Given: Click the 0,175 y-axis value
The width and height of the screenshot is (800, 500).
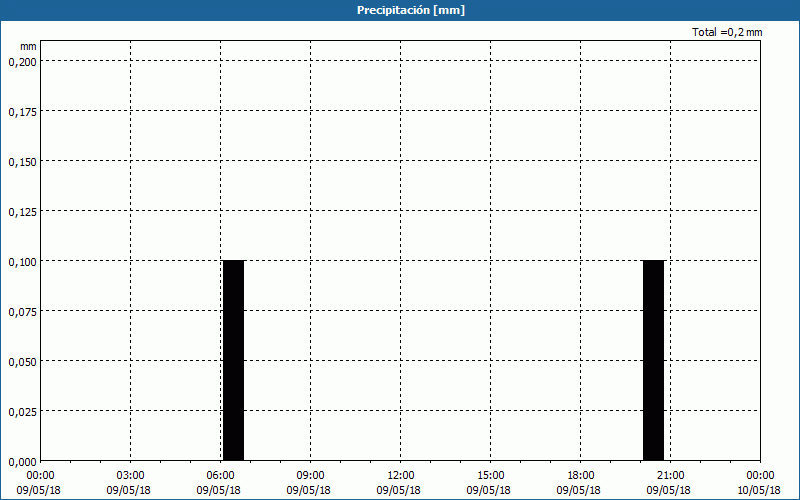Looking at the screenshot, I should [22, 112].
